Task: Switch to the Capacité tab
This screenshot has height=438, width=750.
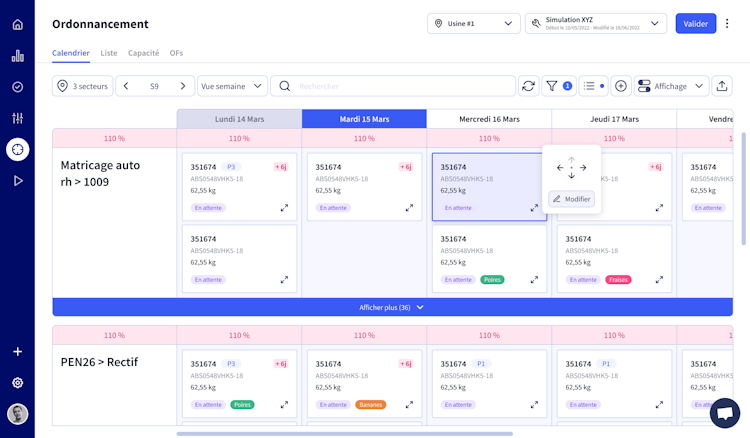Action: (143, 53)
